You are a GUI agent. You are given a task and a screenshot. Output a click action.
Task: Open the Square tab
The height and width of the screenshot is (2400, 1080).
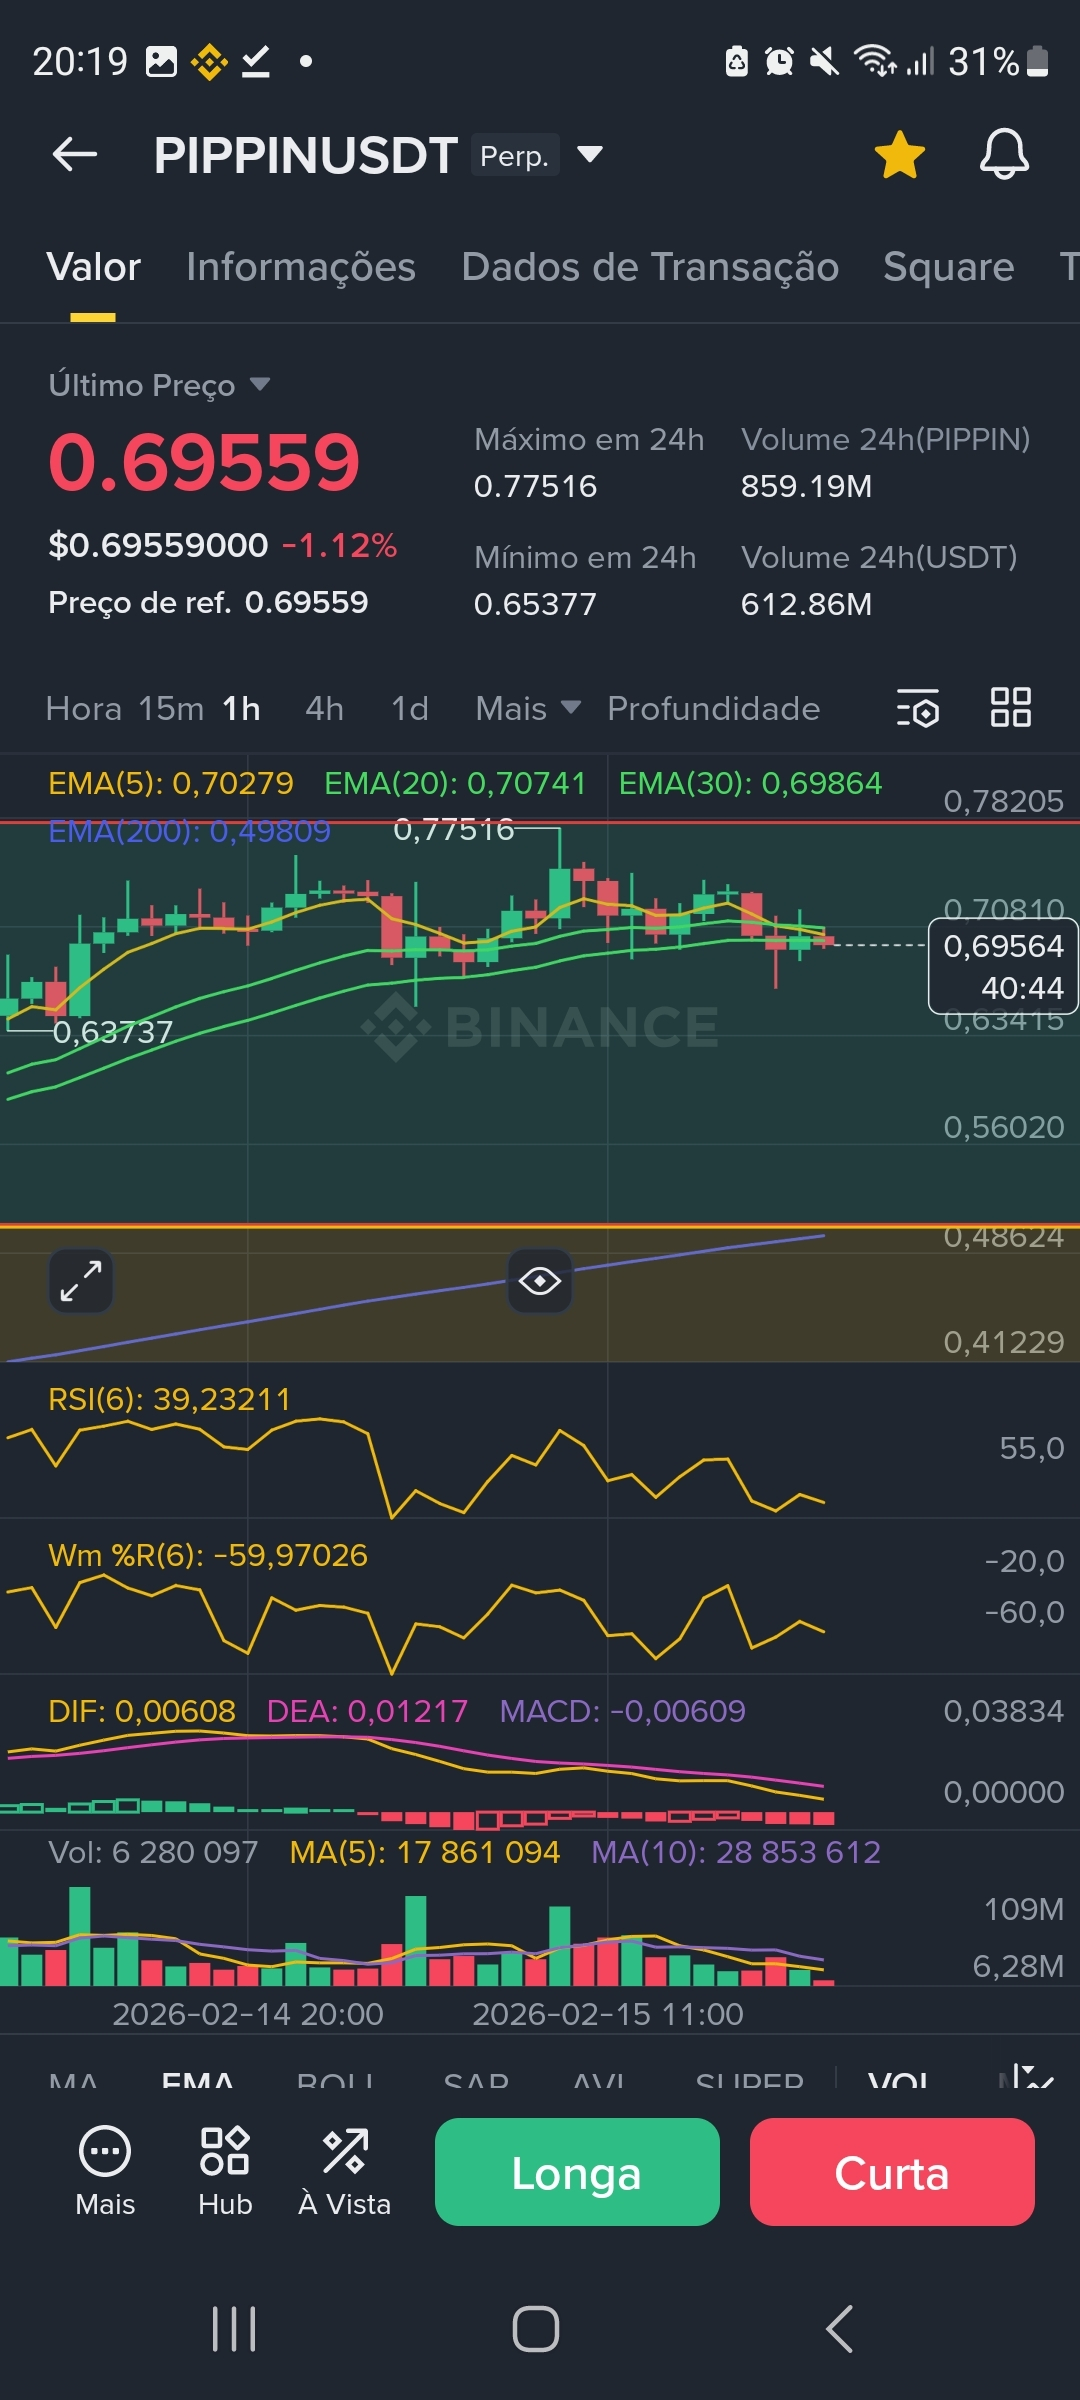click(948, 267)
